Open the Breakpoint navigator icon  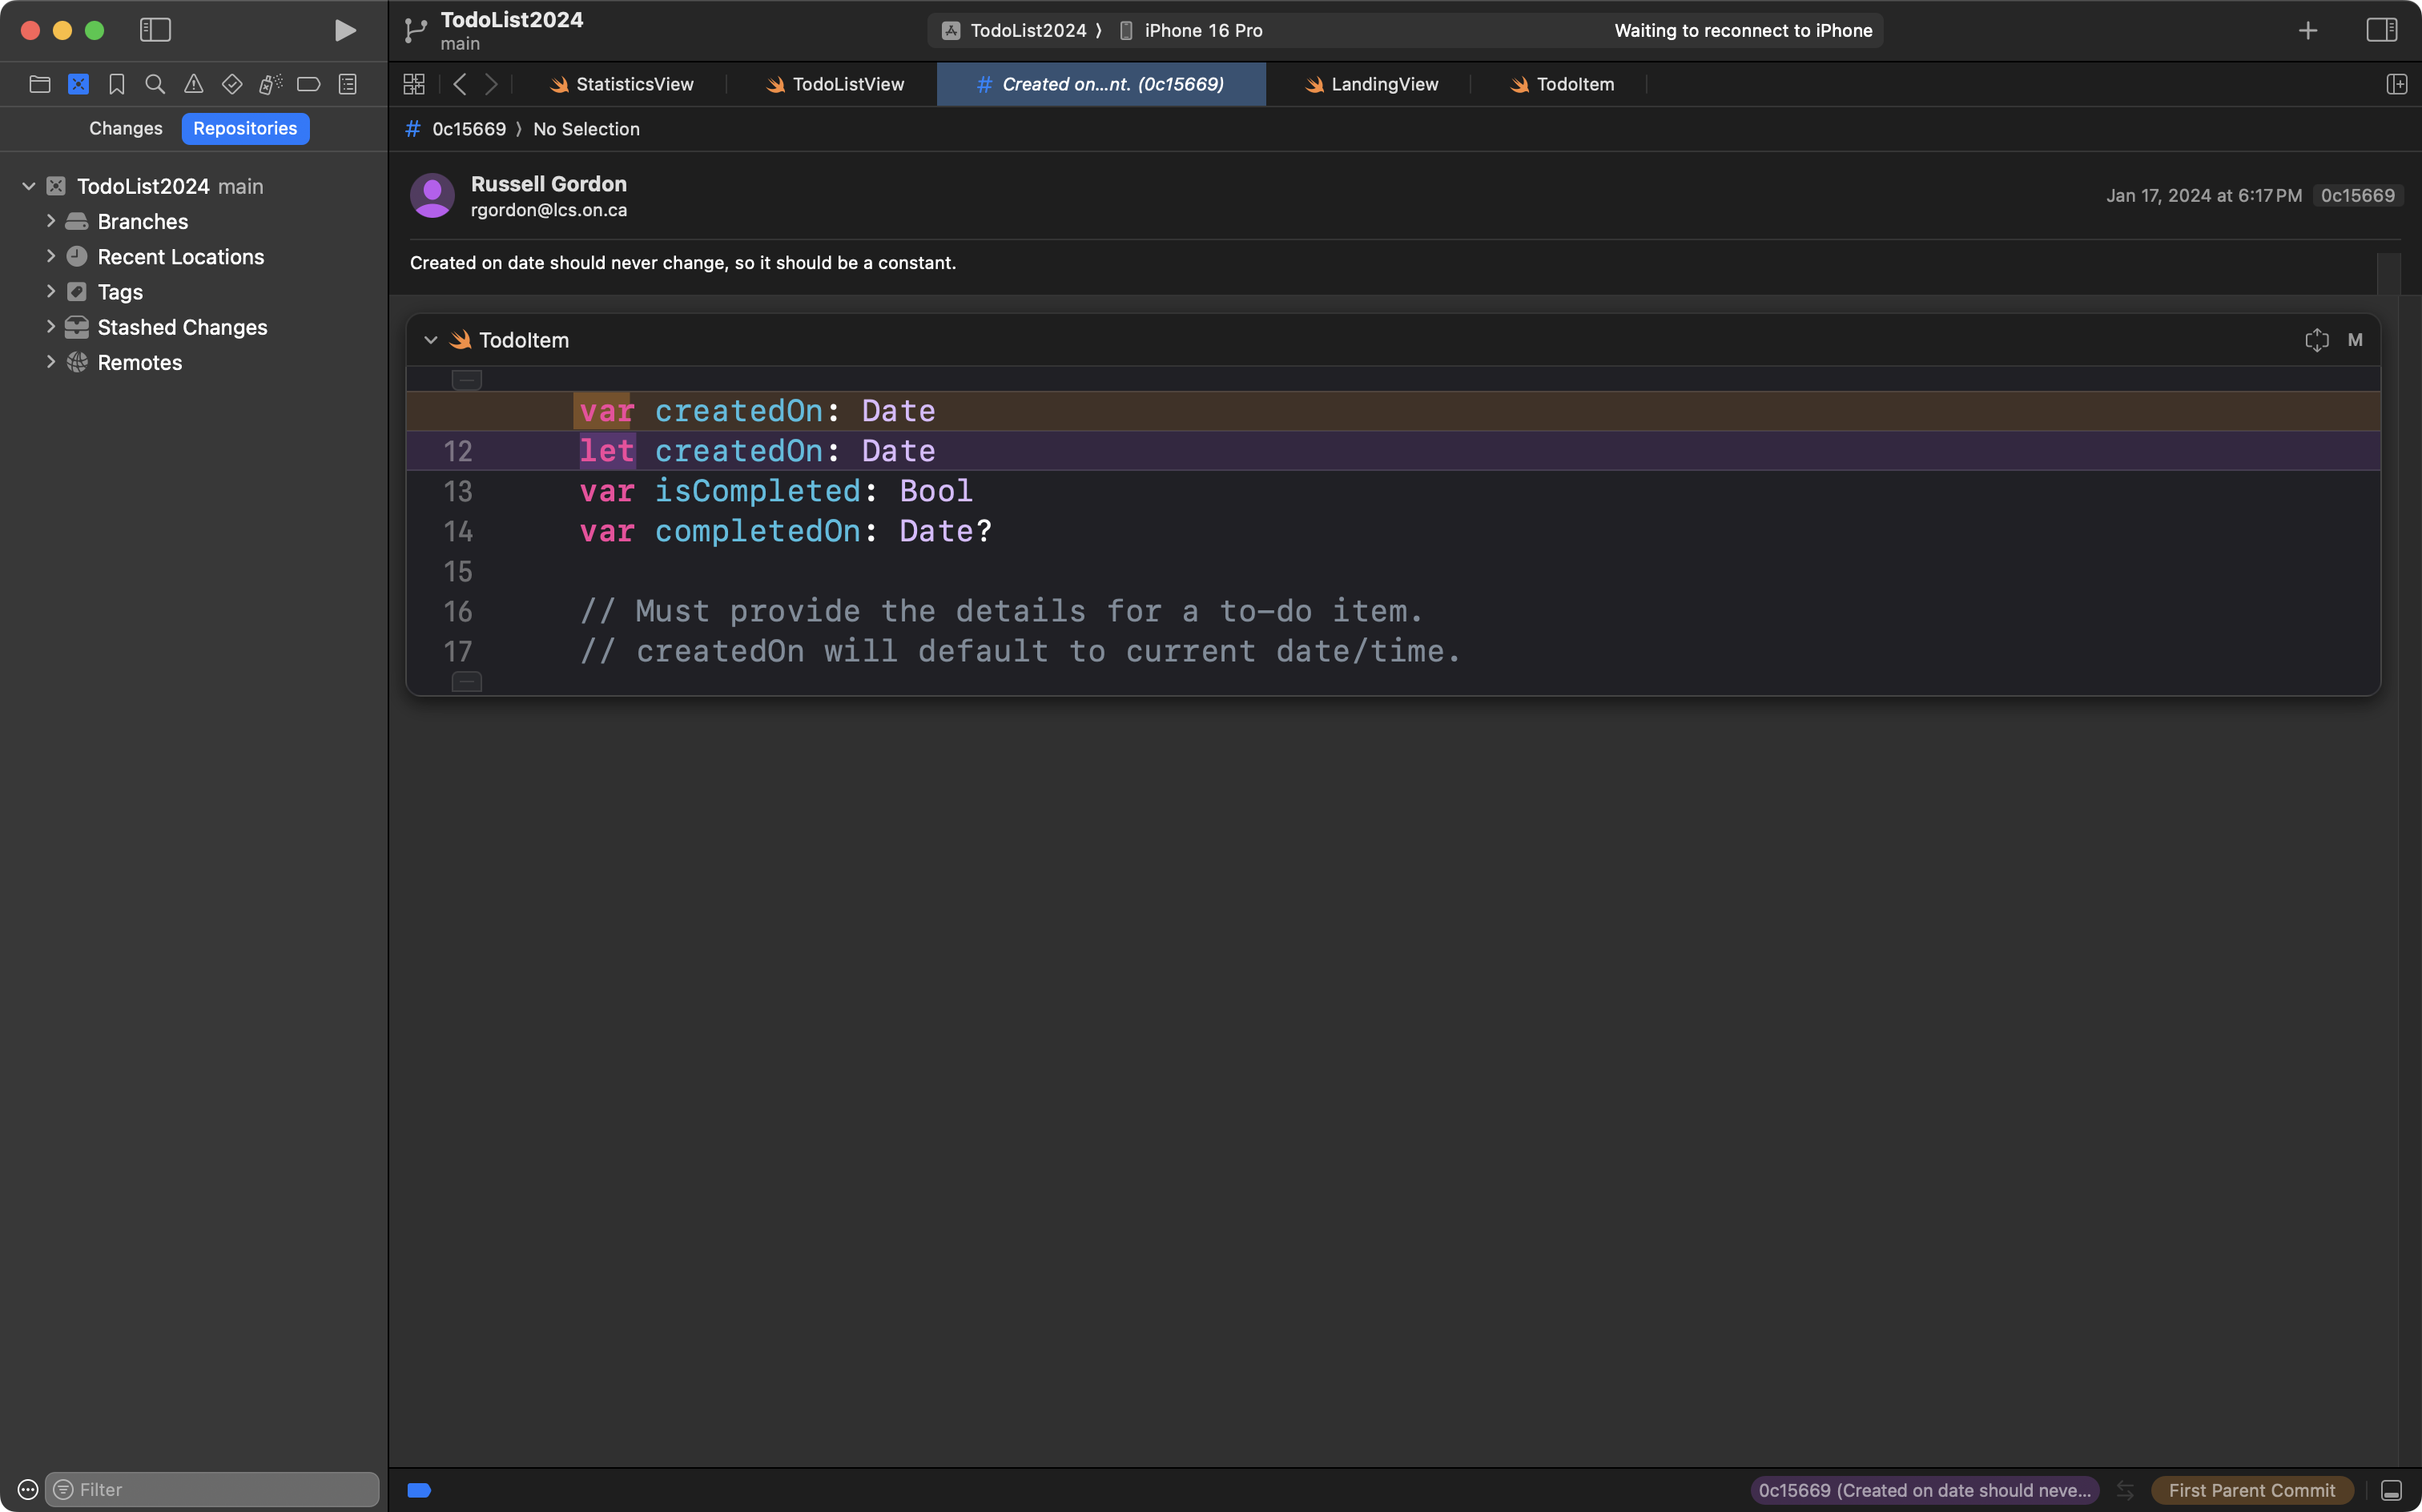click(309, 84)
